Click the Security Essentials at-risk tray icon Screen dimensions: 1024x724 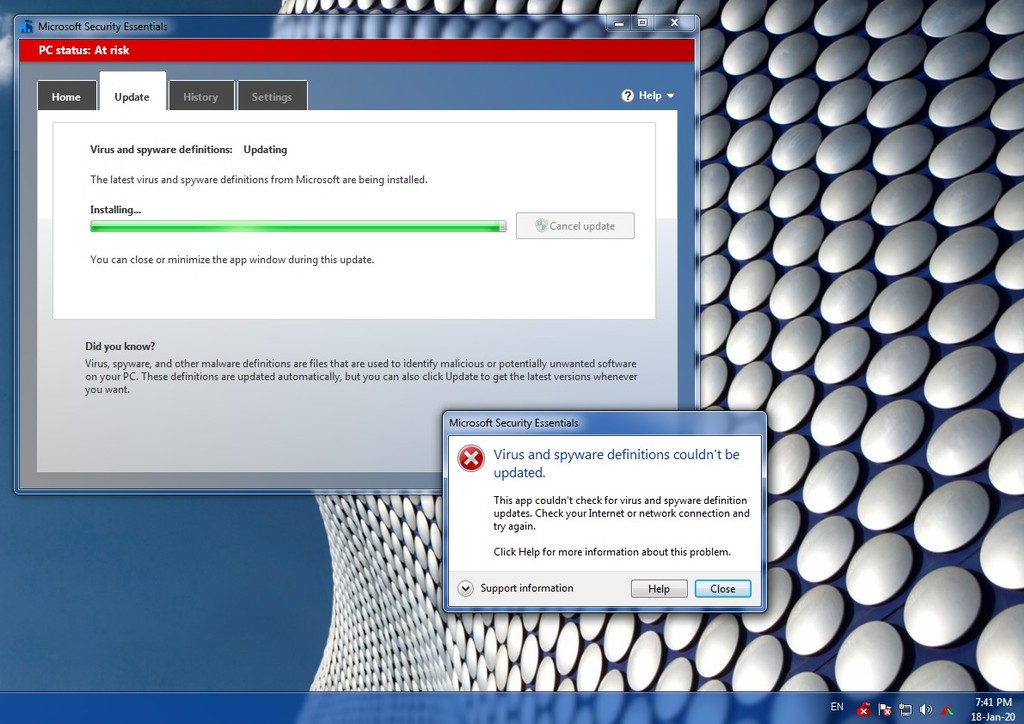(863, 709)
